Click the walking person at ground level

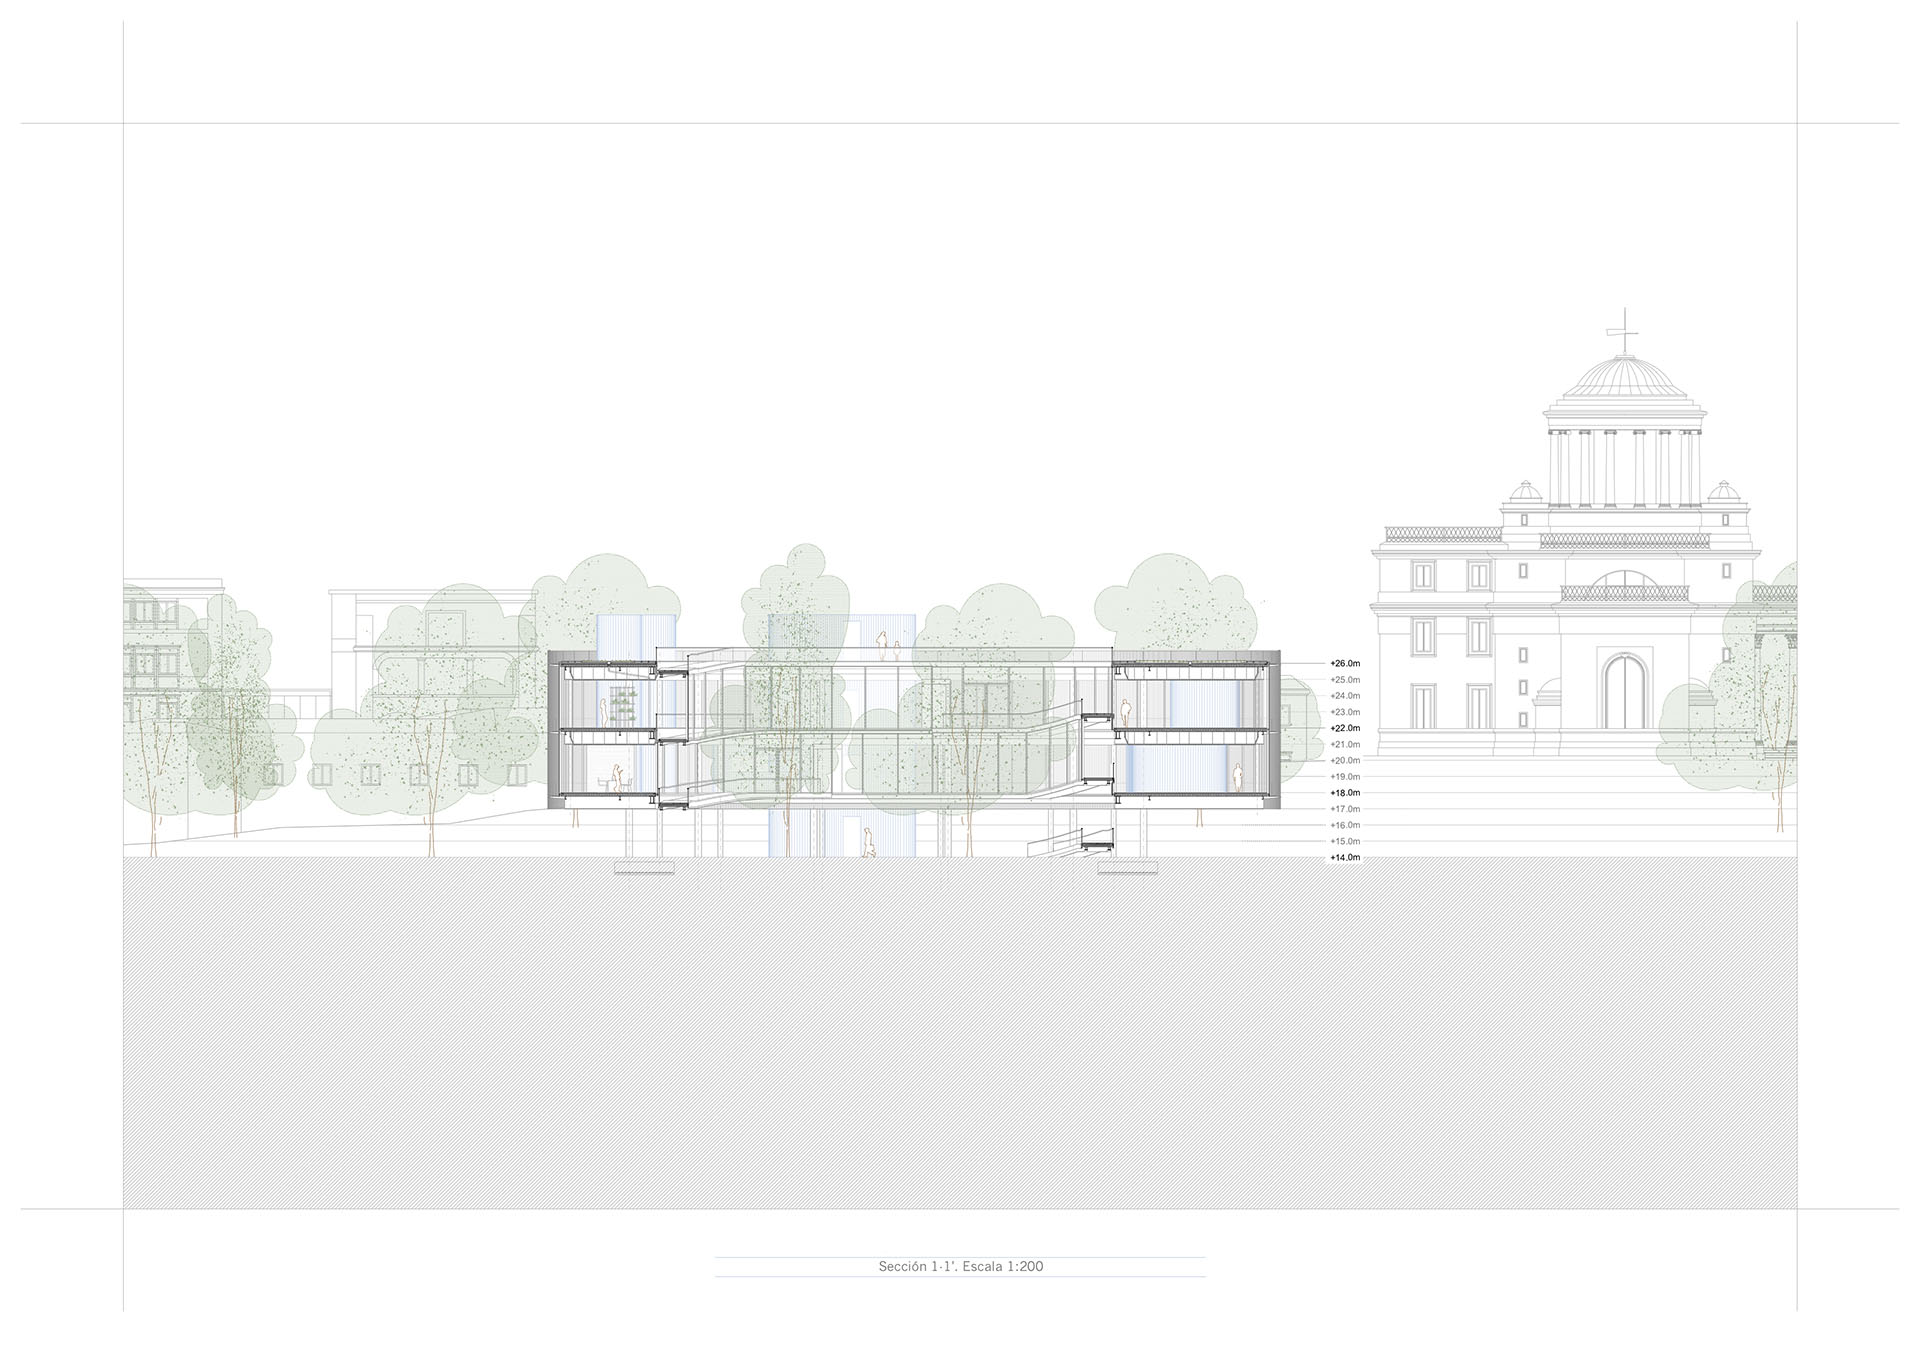(869, 845)
